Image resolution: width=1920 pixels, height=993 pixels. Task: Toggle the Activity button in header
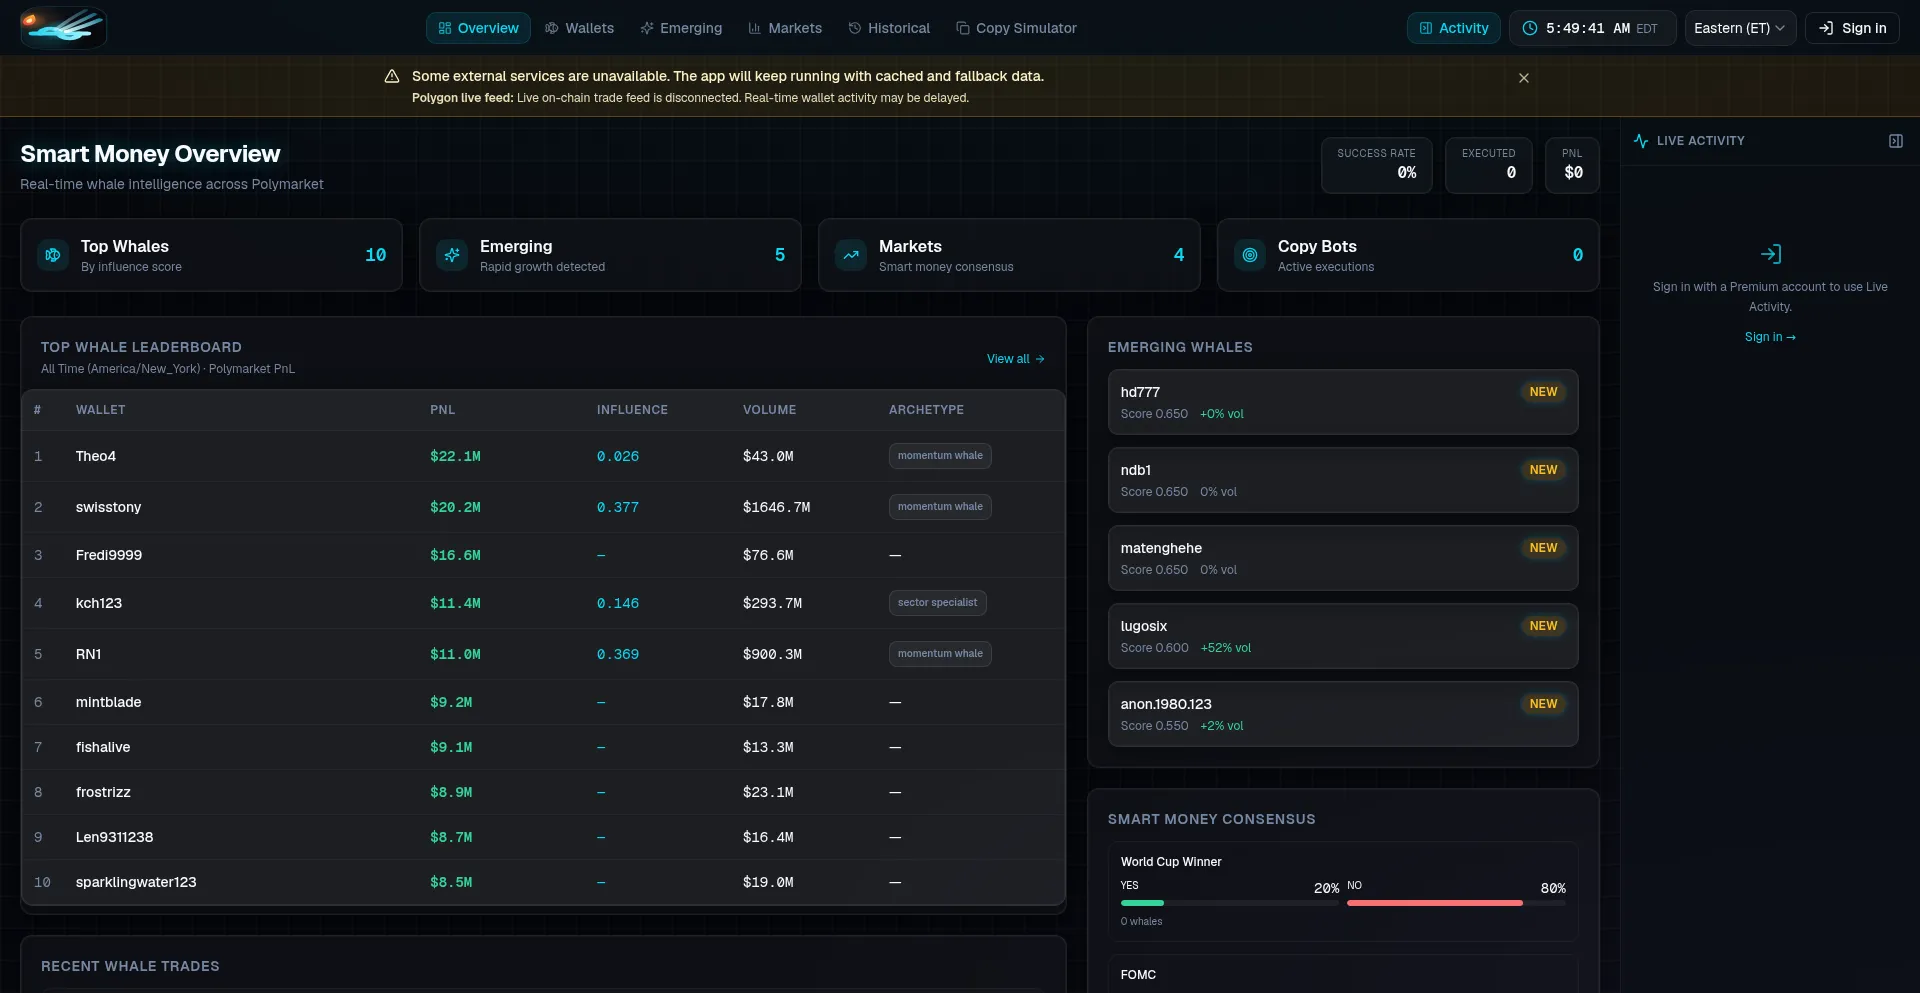[x=1454, y=28]
